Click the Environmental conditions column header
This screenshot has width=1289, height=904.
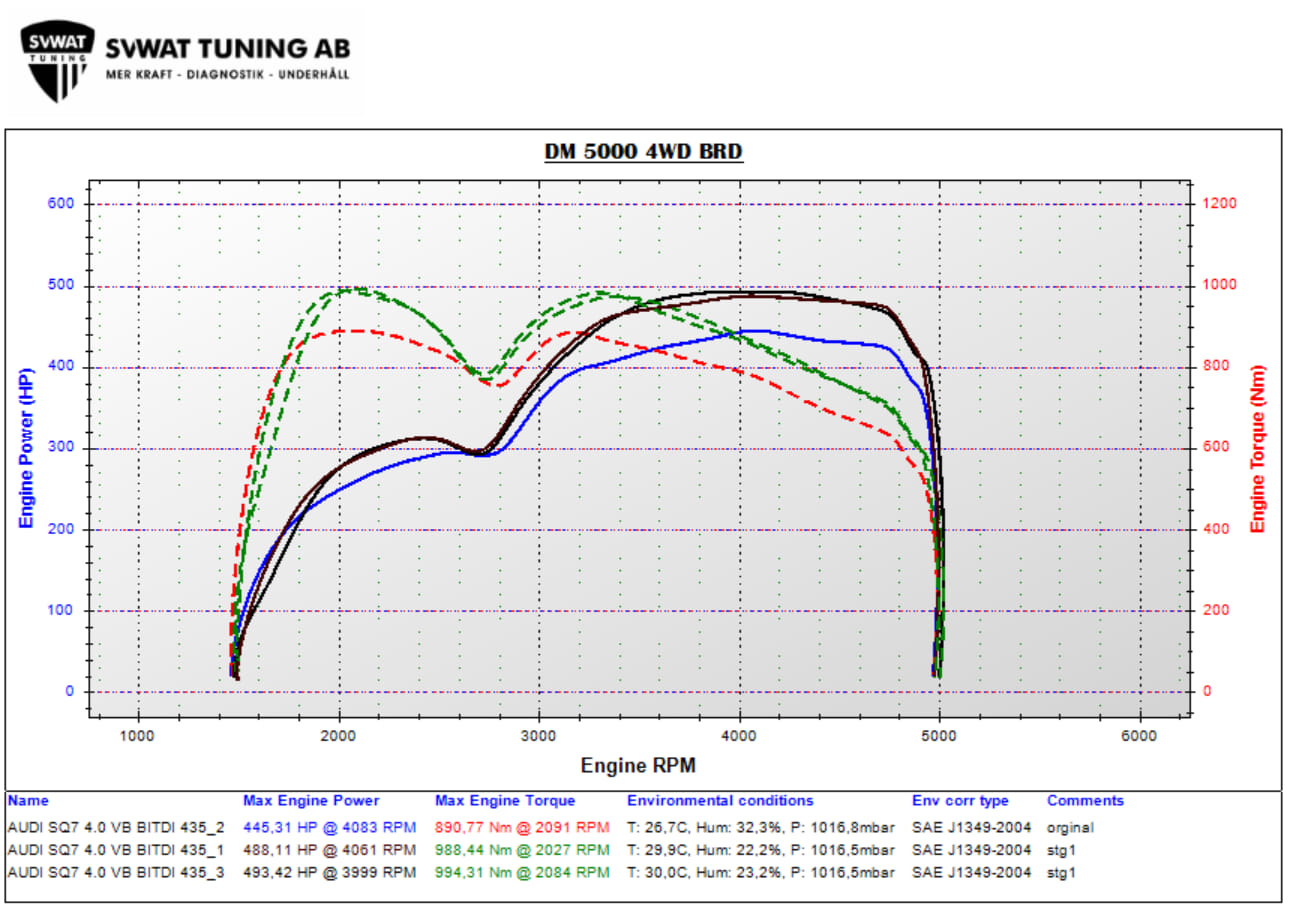click(x=720, y=801)
